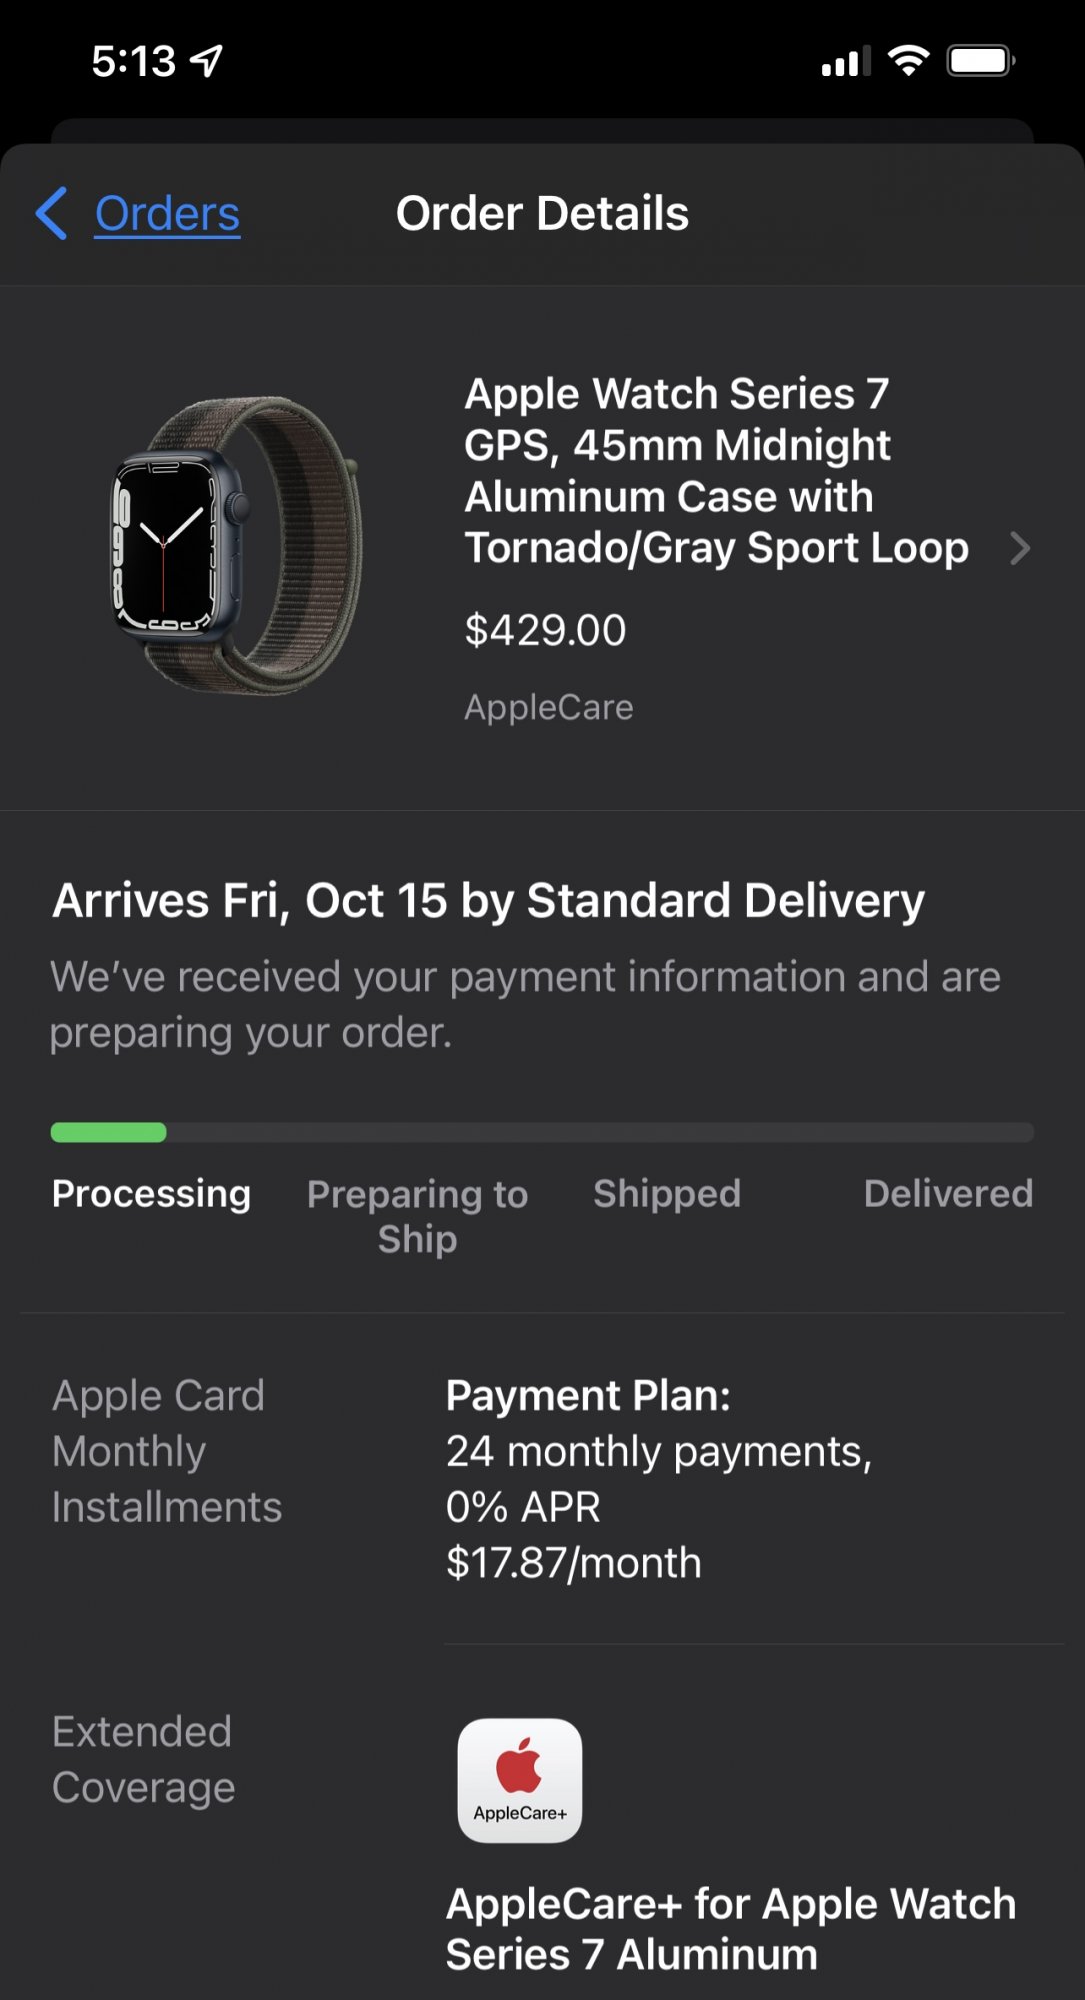Tap the back chevron icon
The image size is (1085, 2000).
pos(52,213)
